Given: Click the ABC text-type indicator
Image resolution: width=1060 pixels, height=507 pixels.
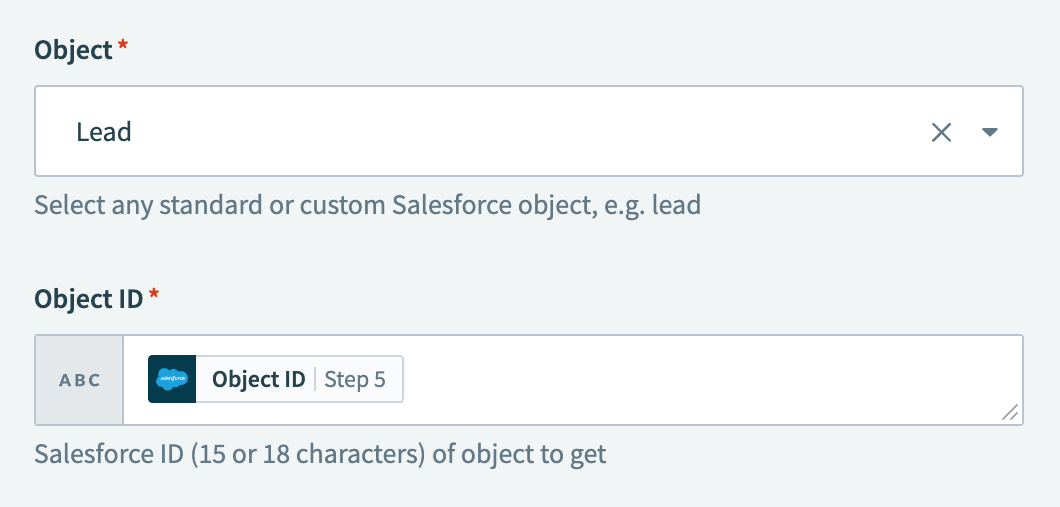Looking at the screenshot, I should (80, 380).
